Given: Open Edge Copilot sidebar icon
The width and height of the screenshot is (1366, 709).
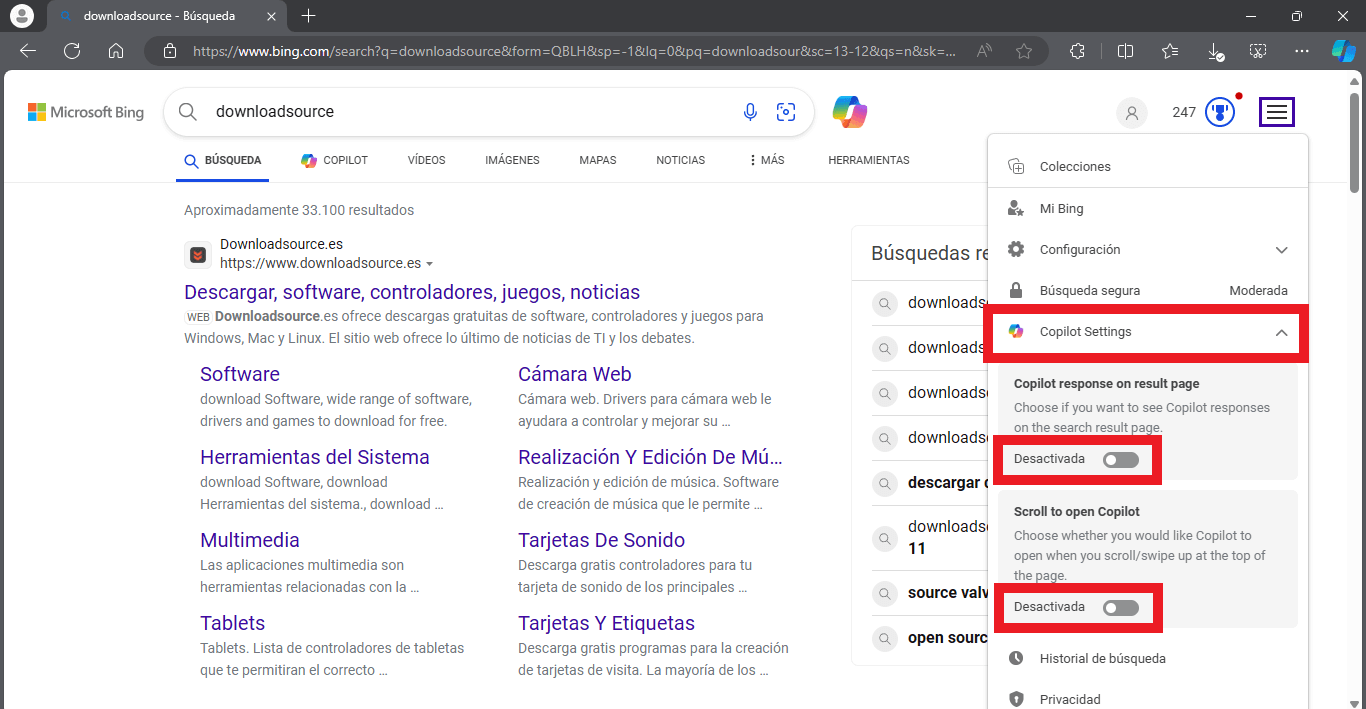Looking at the screenshot, I should point(1344,51).
